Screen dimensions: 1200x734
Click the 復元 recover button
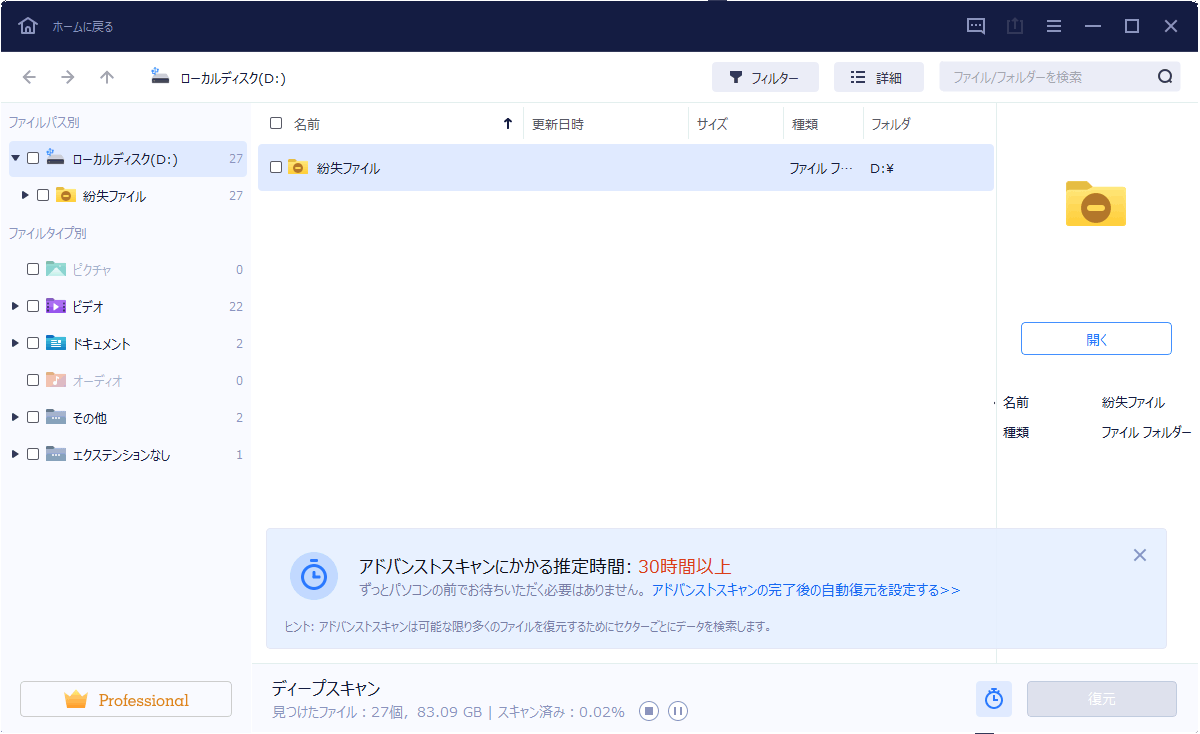pyautogui.click(x=1101, y=699)
